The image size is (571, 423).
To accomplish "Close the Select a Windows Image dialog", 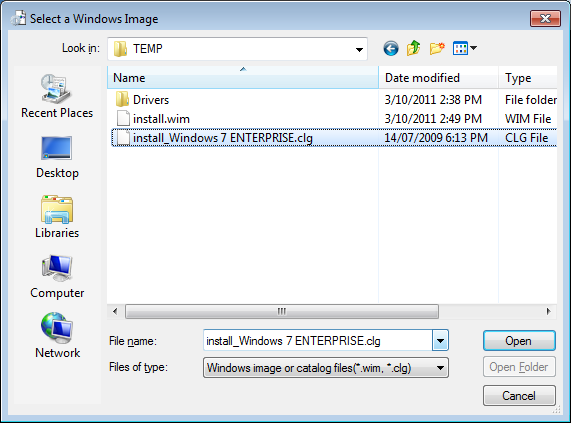I will click(x=545, y=18).
